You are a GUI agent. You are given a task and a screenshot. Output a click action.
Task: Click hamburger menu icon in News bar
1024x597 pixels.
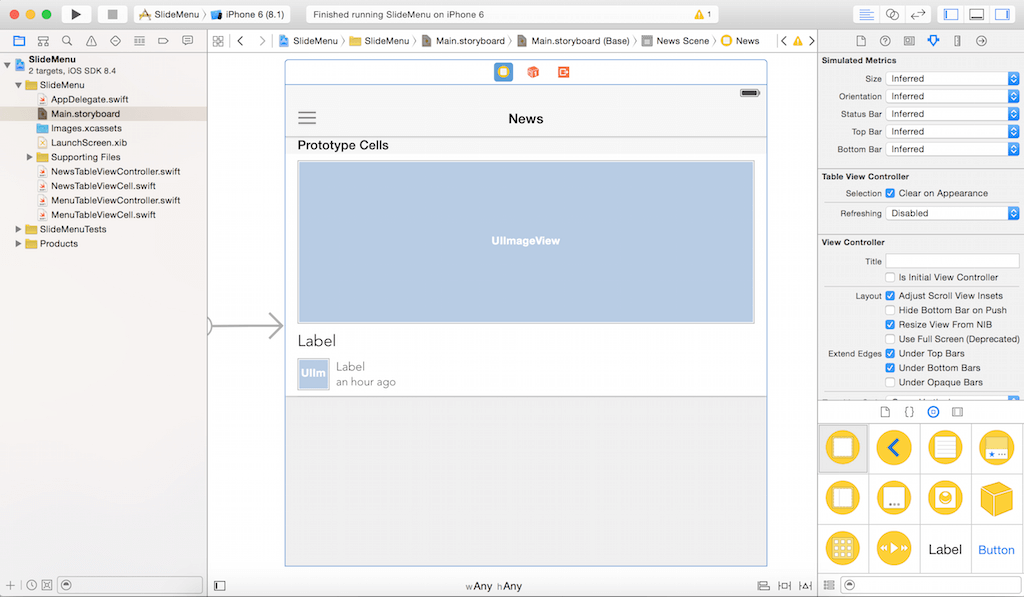tap(307, 118)
